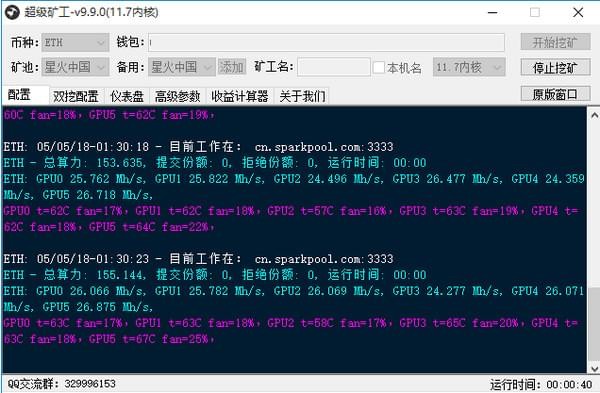Click the log line with time 01:30:18
Image resolution: width=600 pixels, height=393 pixels.
tap(198, 147)
